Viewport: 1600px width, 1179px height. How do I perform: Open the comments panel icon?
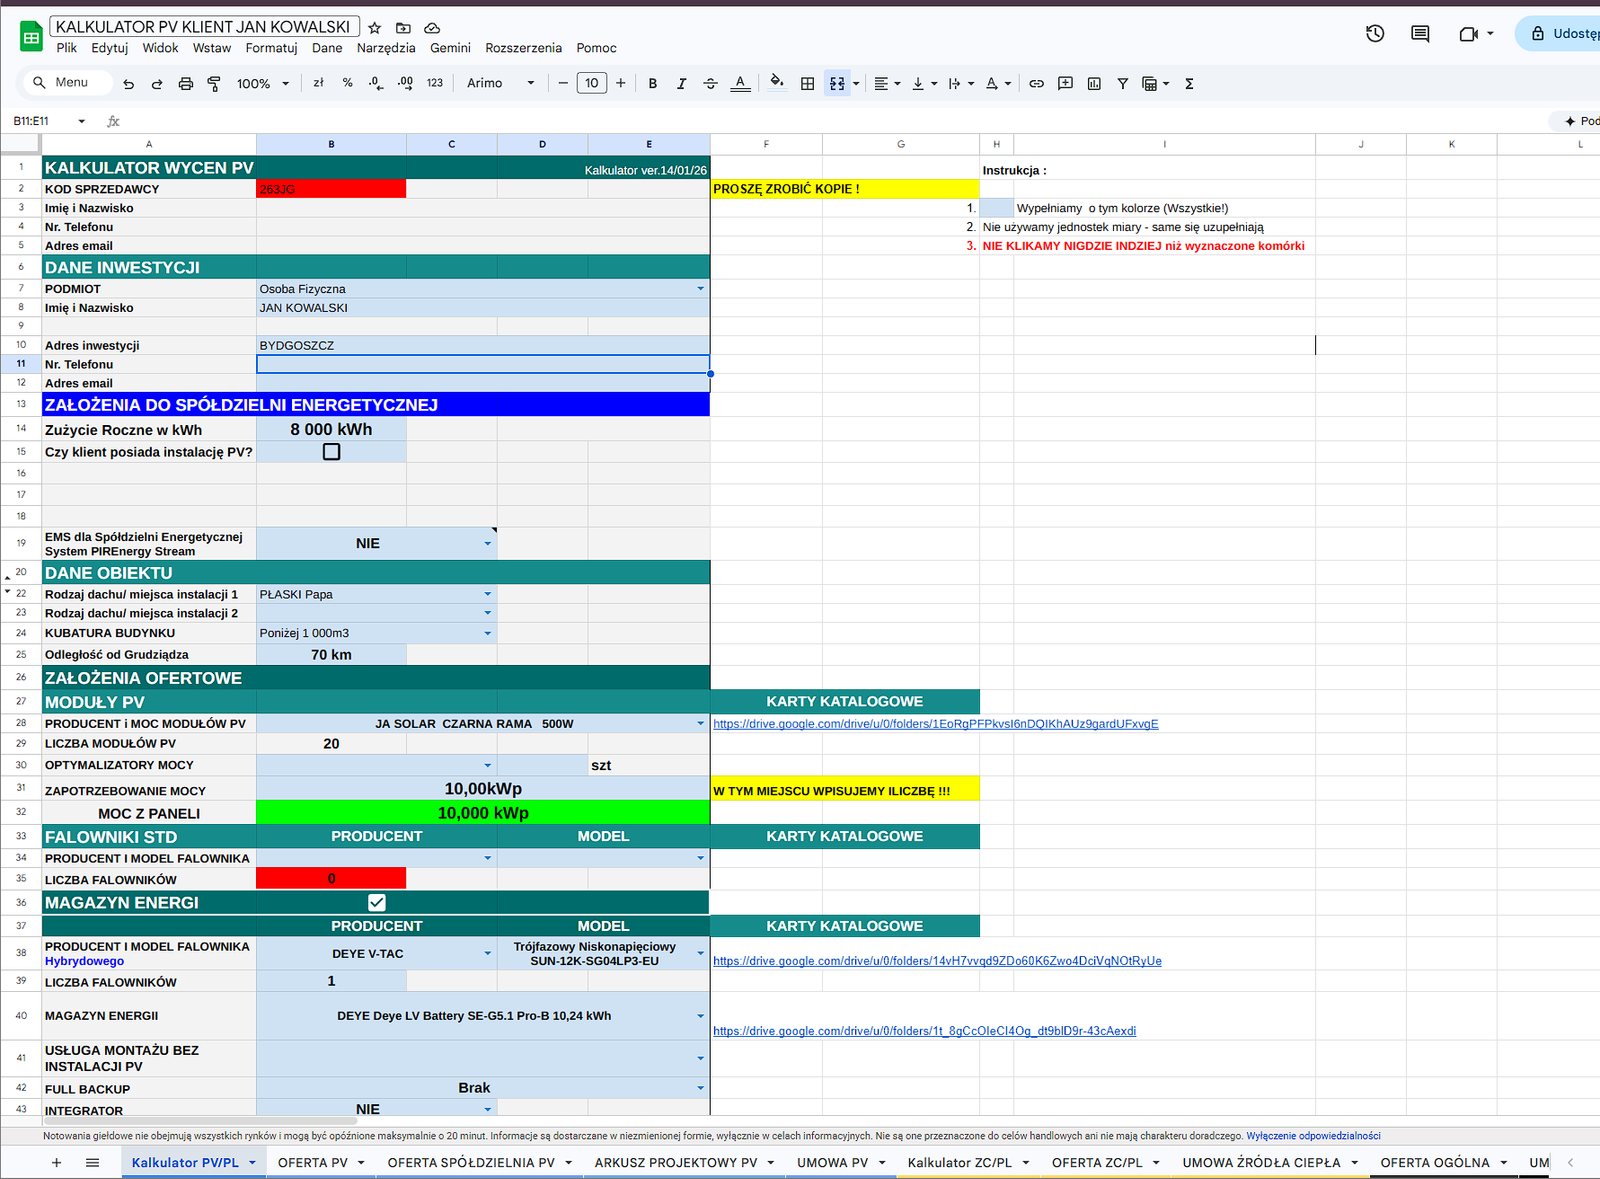[x=1419, y=34]
